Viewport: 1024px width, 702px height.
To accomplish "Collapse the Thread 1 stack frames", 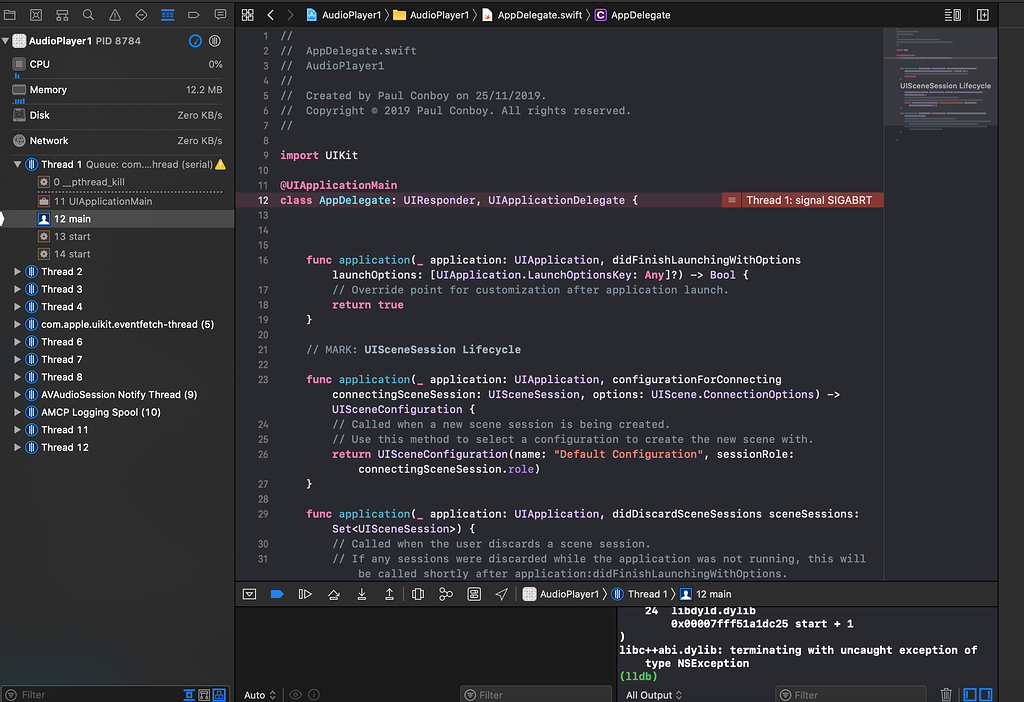I will 17,163.
